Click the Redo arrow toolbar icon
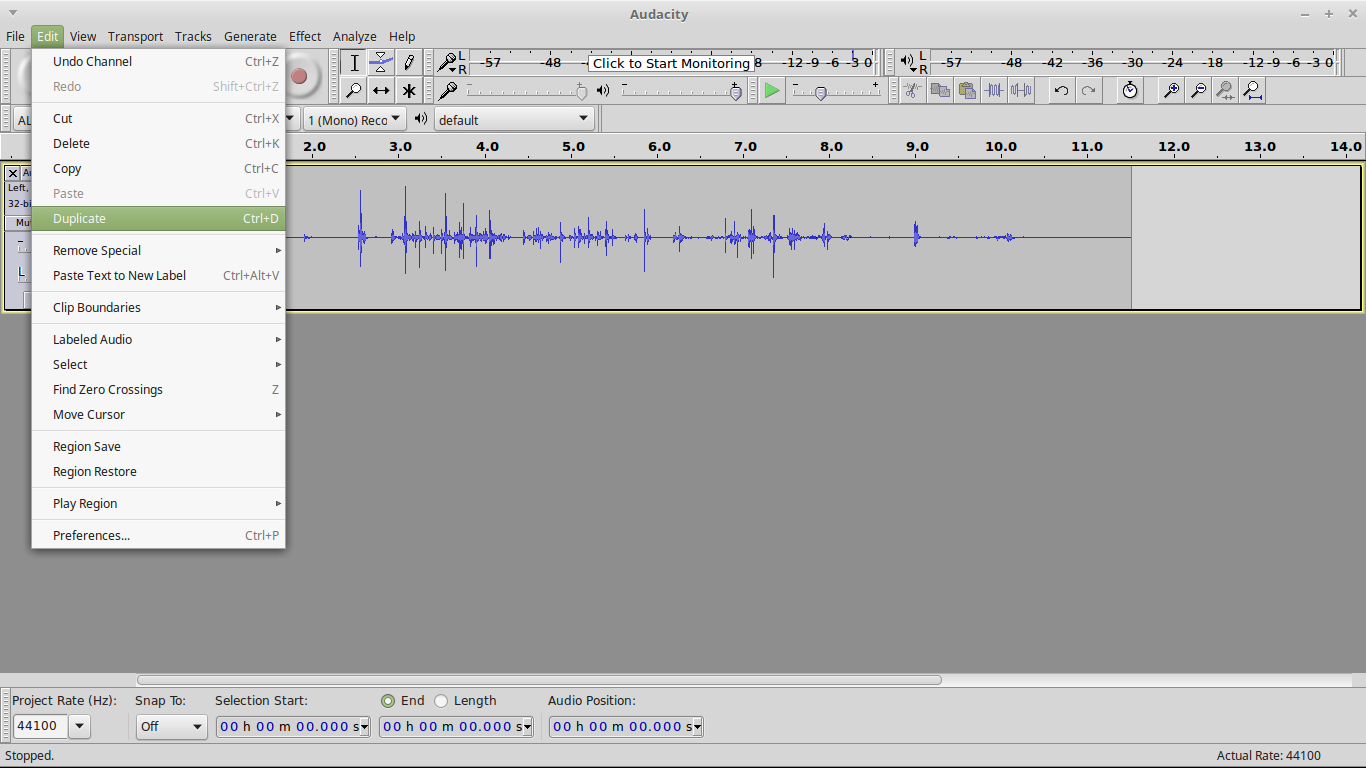Viewport: 1366px width, 768px height. tap(1088, 91)
